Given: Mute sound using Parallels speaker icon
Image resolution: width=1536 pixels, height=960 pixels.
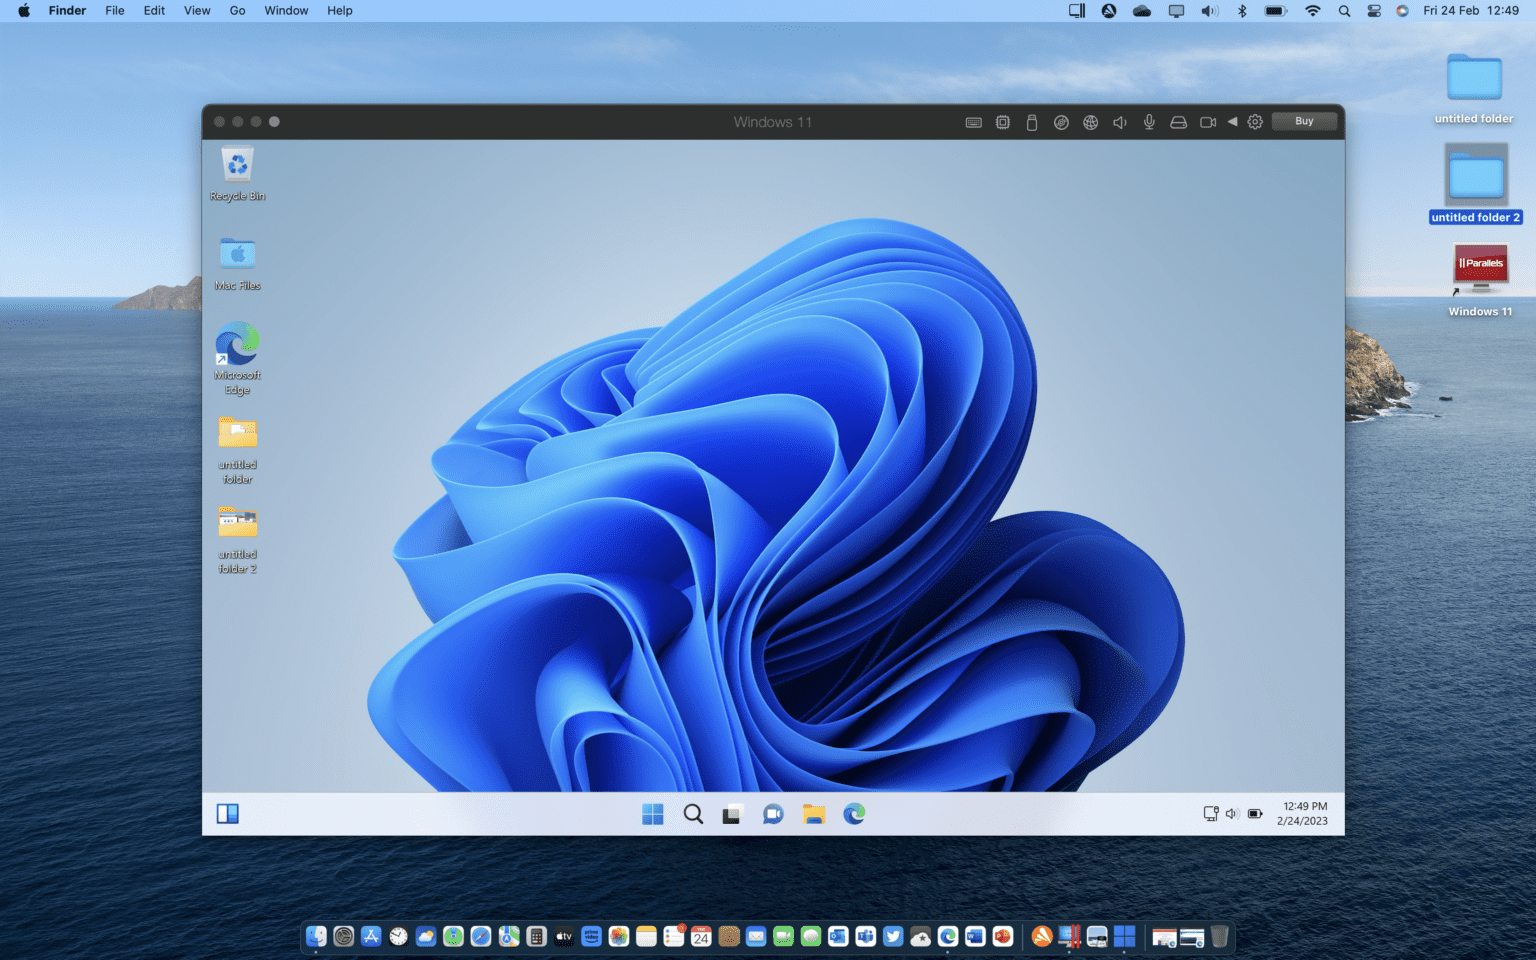Looking at the screenshot, I should point(1119,121).
